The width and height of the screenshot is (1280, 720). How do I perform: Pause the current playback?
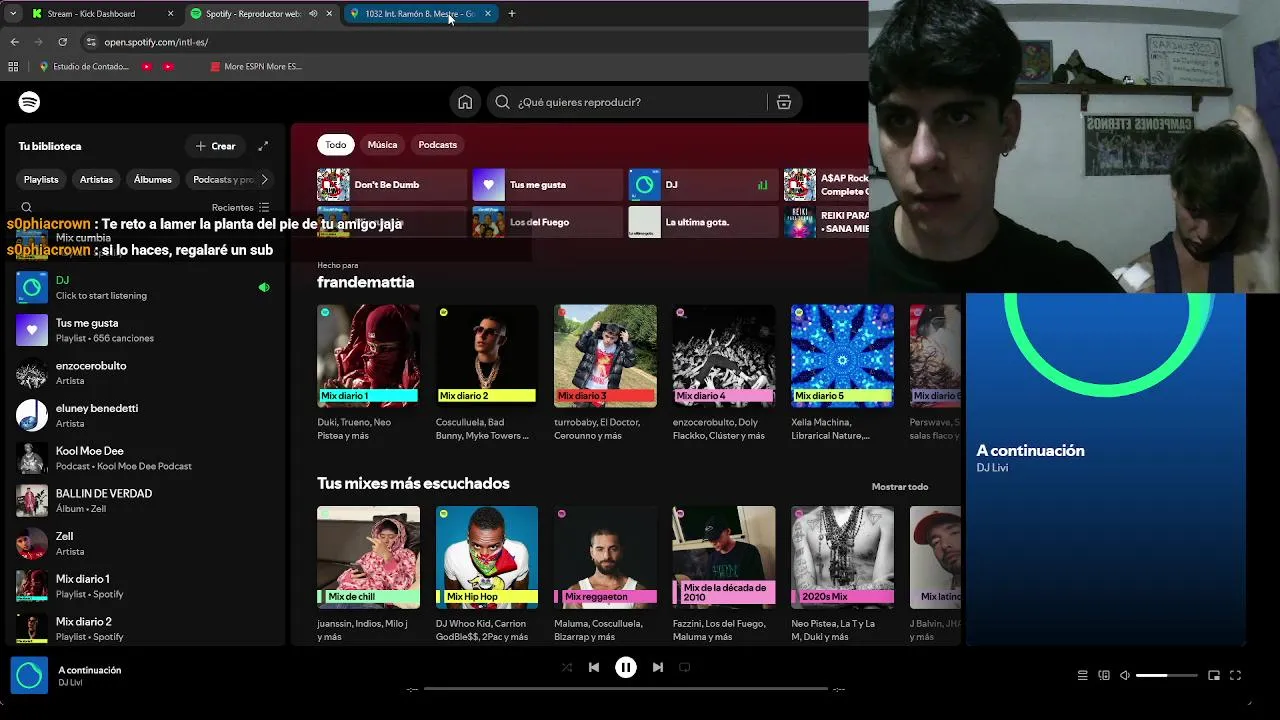pyautogui.click(x=626, y=667)
